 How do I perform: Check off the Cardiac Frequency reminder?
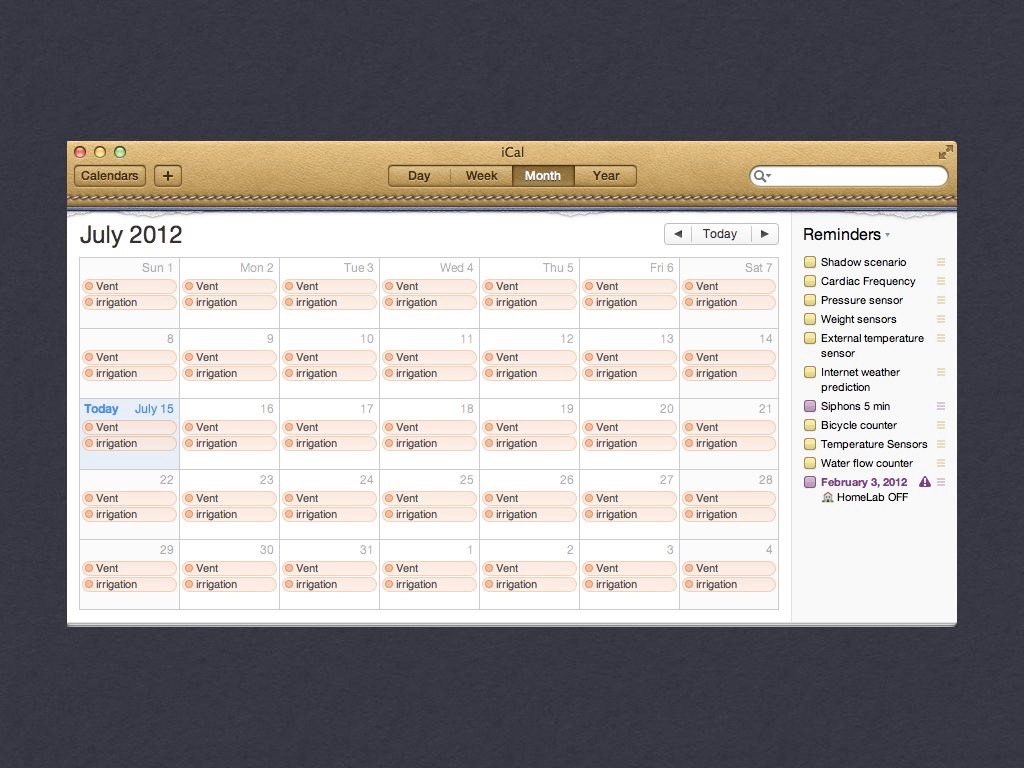(810, 281)
